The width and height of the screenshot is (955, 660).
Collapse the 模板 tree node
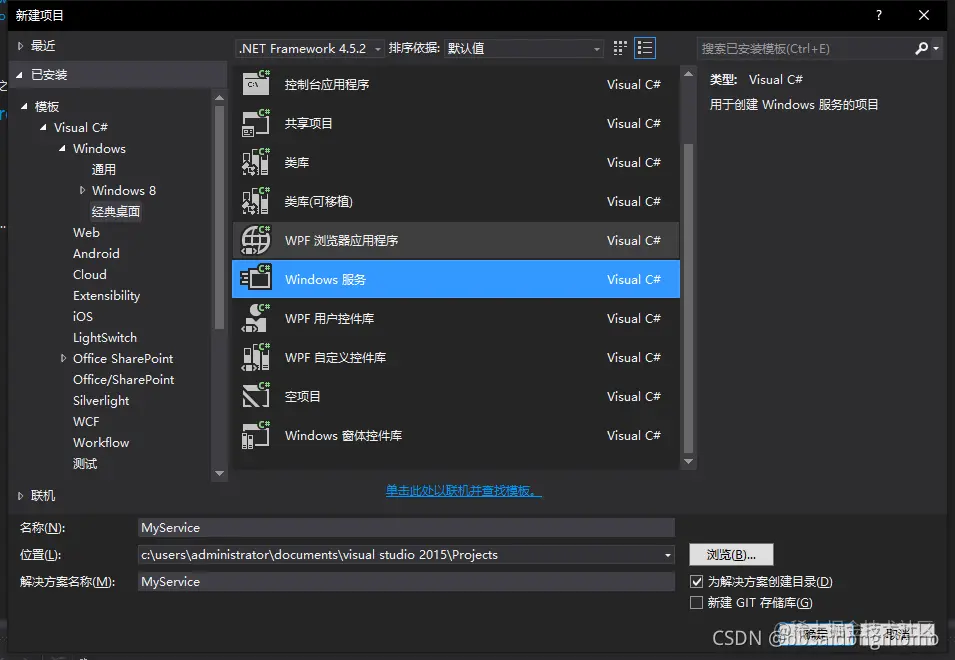(24, 107)
